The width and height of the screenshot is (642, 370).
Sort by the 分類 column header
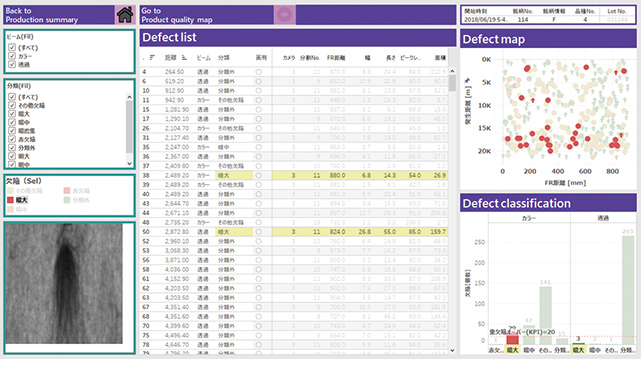pyautogui.click(x=224, y=58)
